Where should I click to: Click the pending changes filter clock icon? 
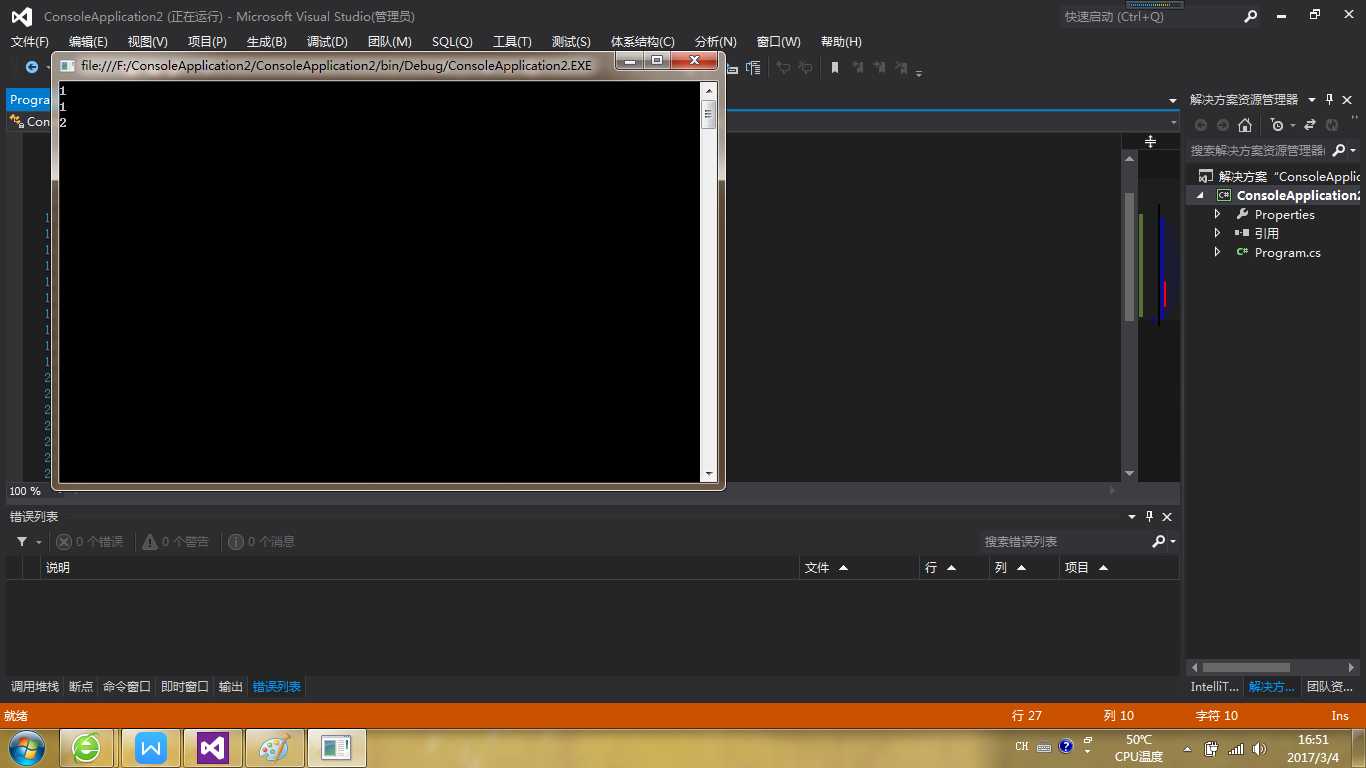tap(1277, 125)
